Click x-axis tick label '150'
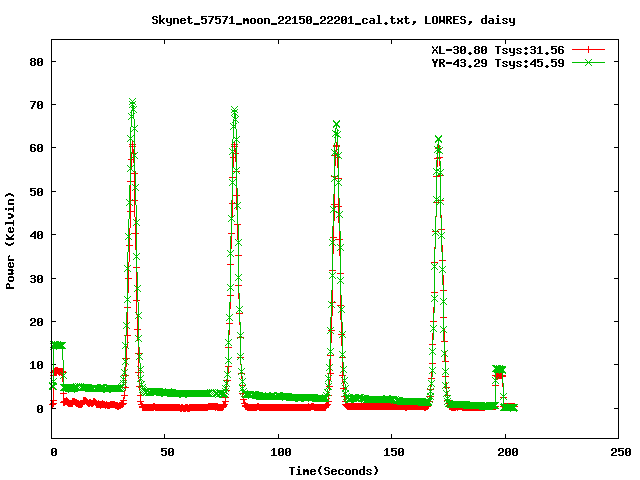640x480 pixels. coord(393,452)
